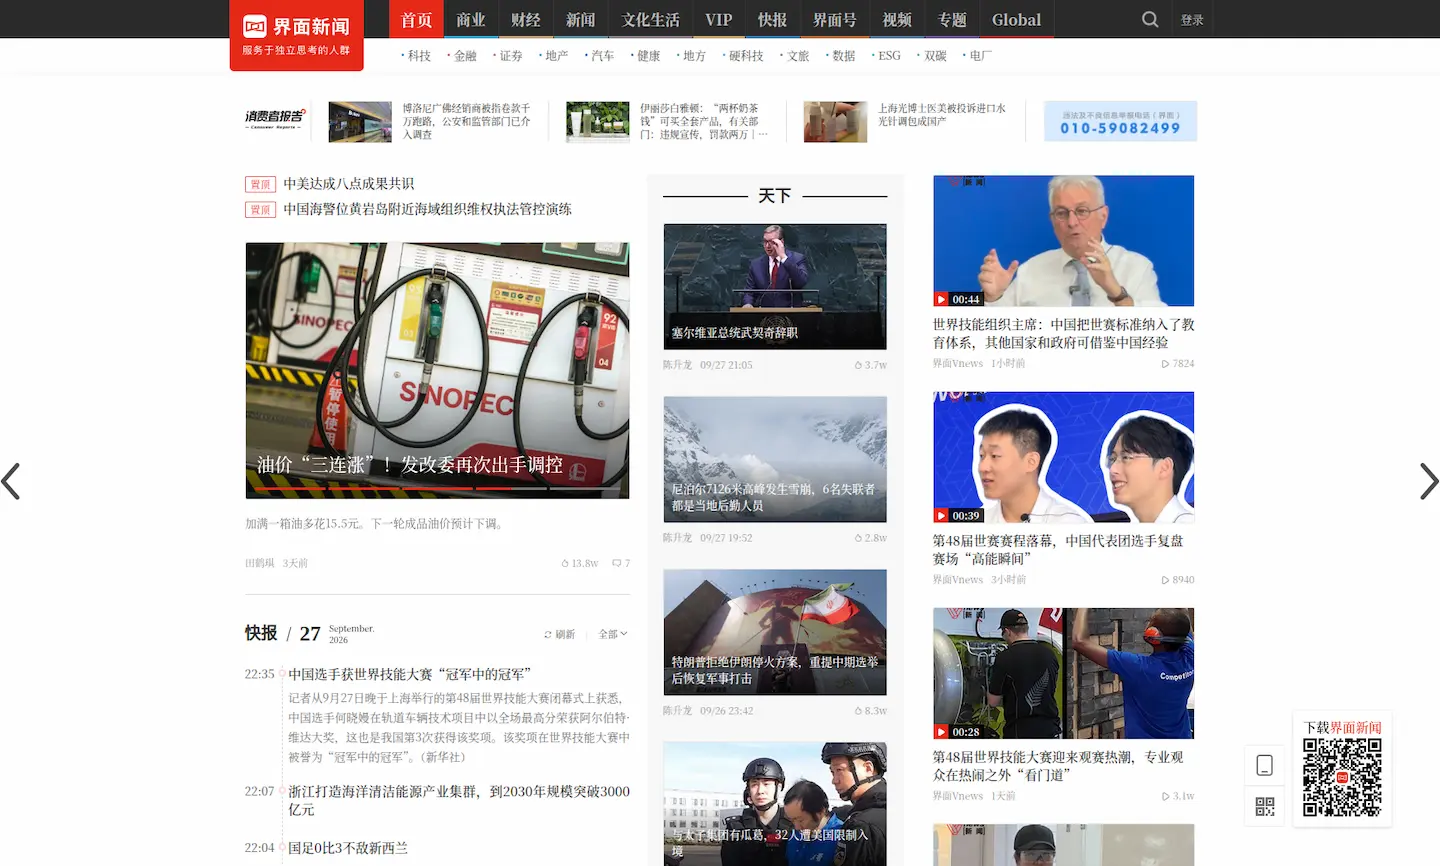Open the 塞尔维亚总统武契奇辞职 story thumbnail
1440x866 pixels.
click(x=775, y=286)
